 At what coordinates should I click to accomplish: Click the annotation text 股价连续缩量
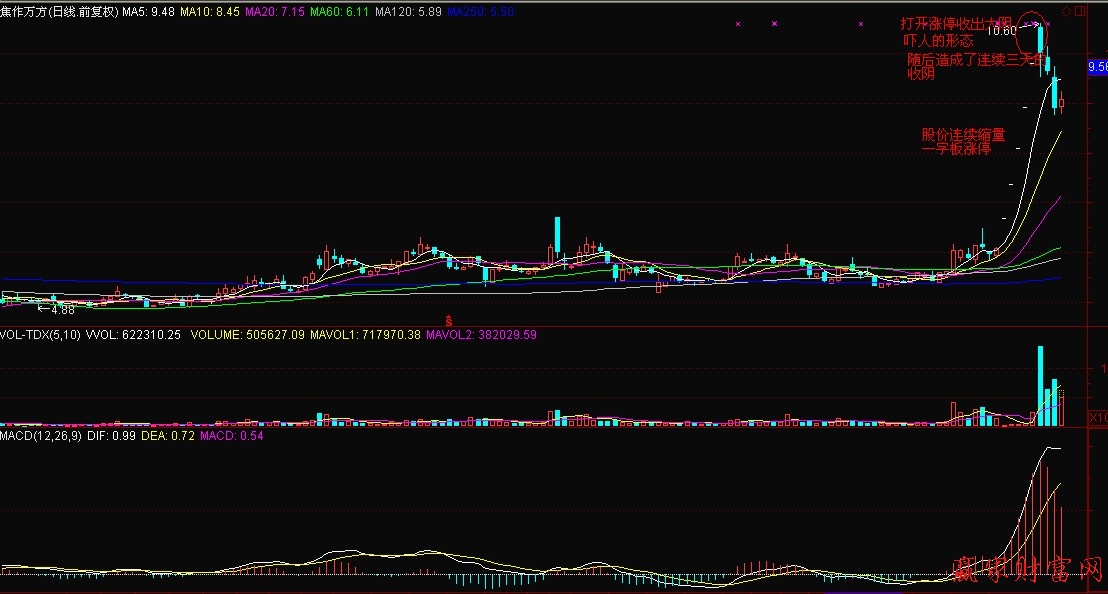point(963,134)
